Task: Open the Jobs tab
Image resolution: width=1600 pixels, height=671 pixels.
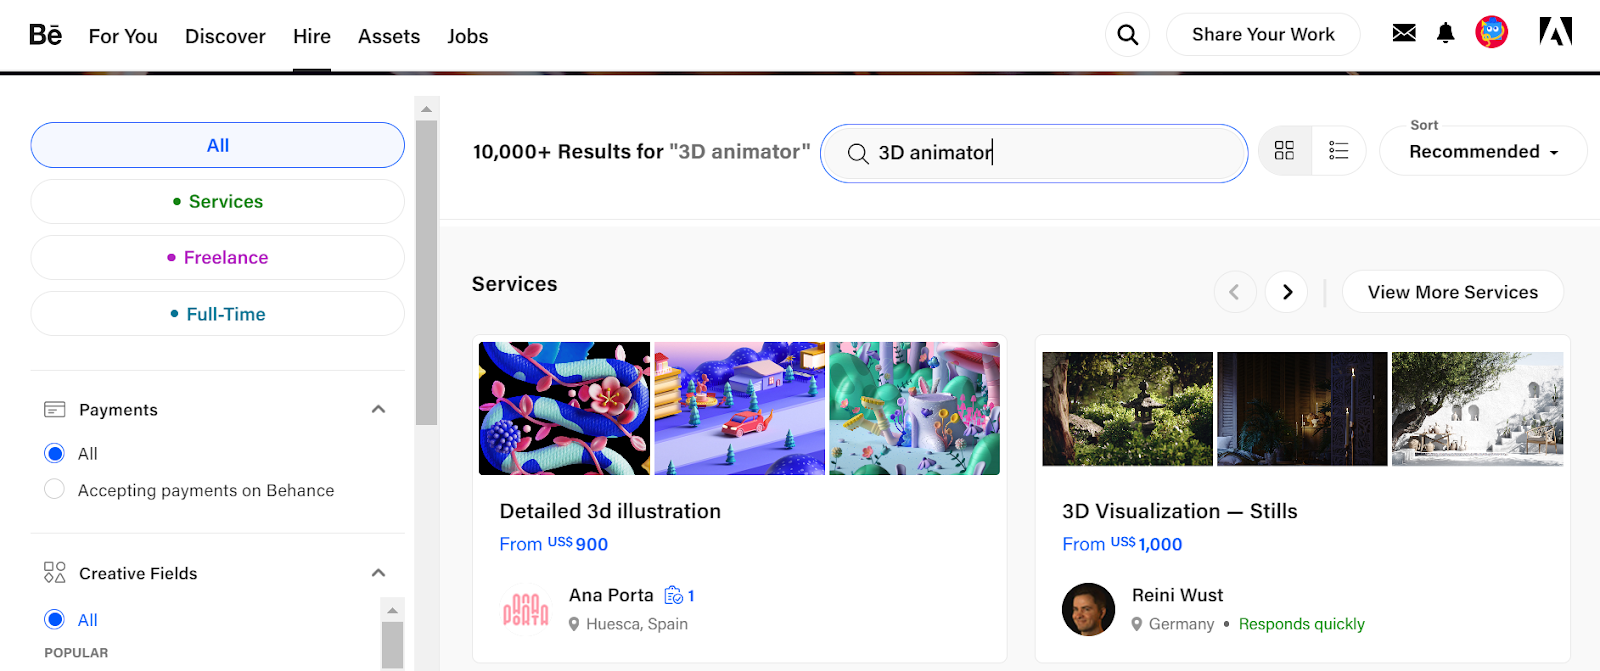Action: (468, 36)
